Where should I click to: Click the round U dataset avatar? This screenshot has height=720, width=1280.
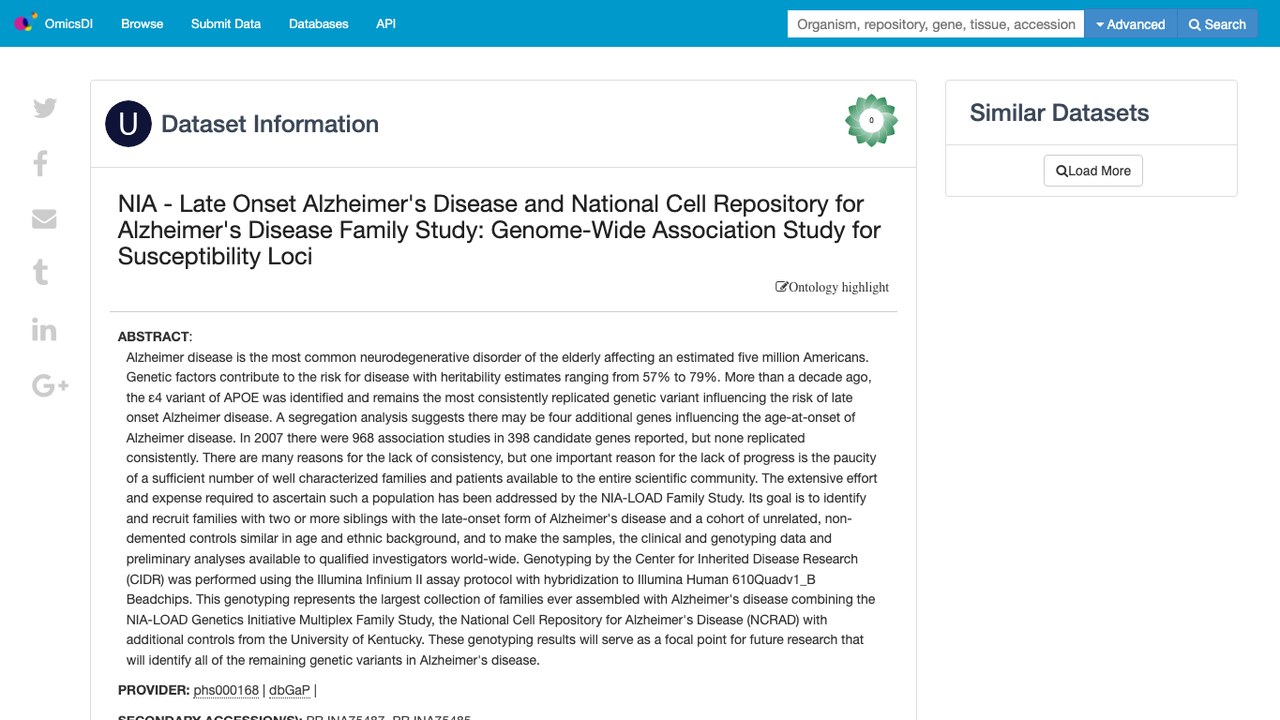(128, 124)
